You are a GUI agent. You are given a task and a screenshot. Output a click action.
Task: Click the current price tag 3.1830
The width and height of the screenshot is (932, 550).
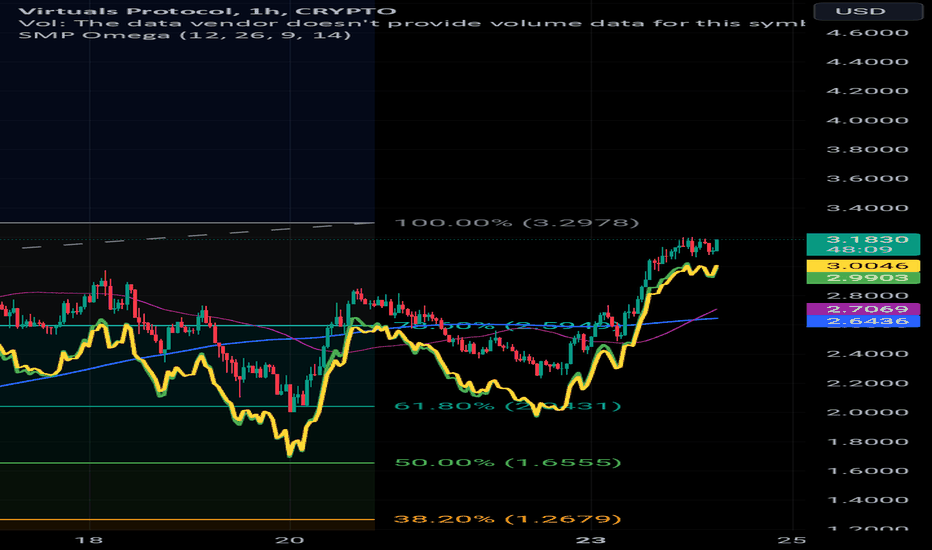tap(863, 244)
